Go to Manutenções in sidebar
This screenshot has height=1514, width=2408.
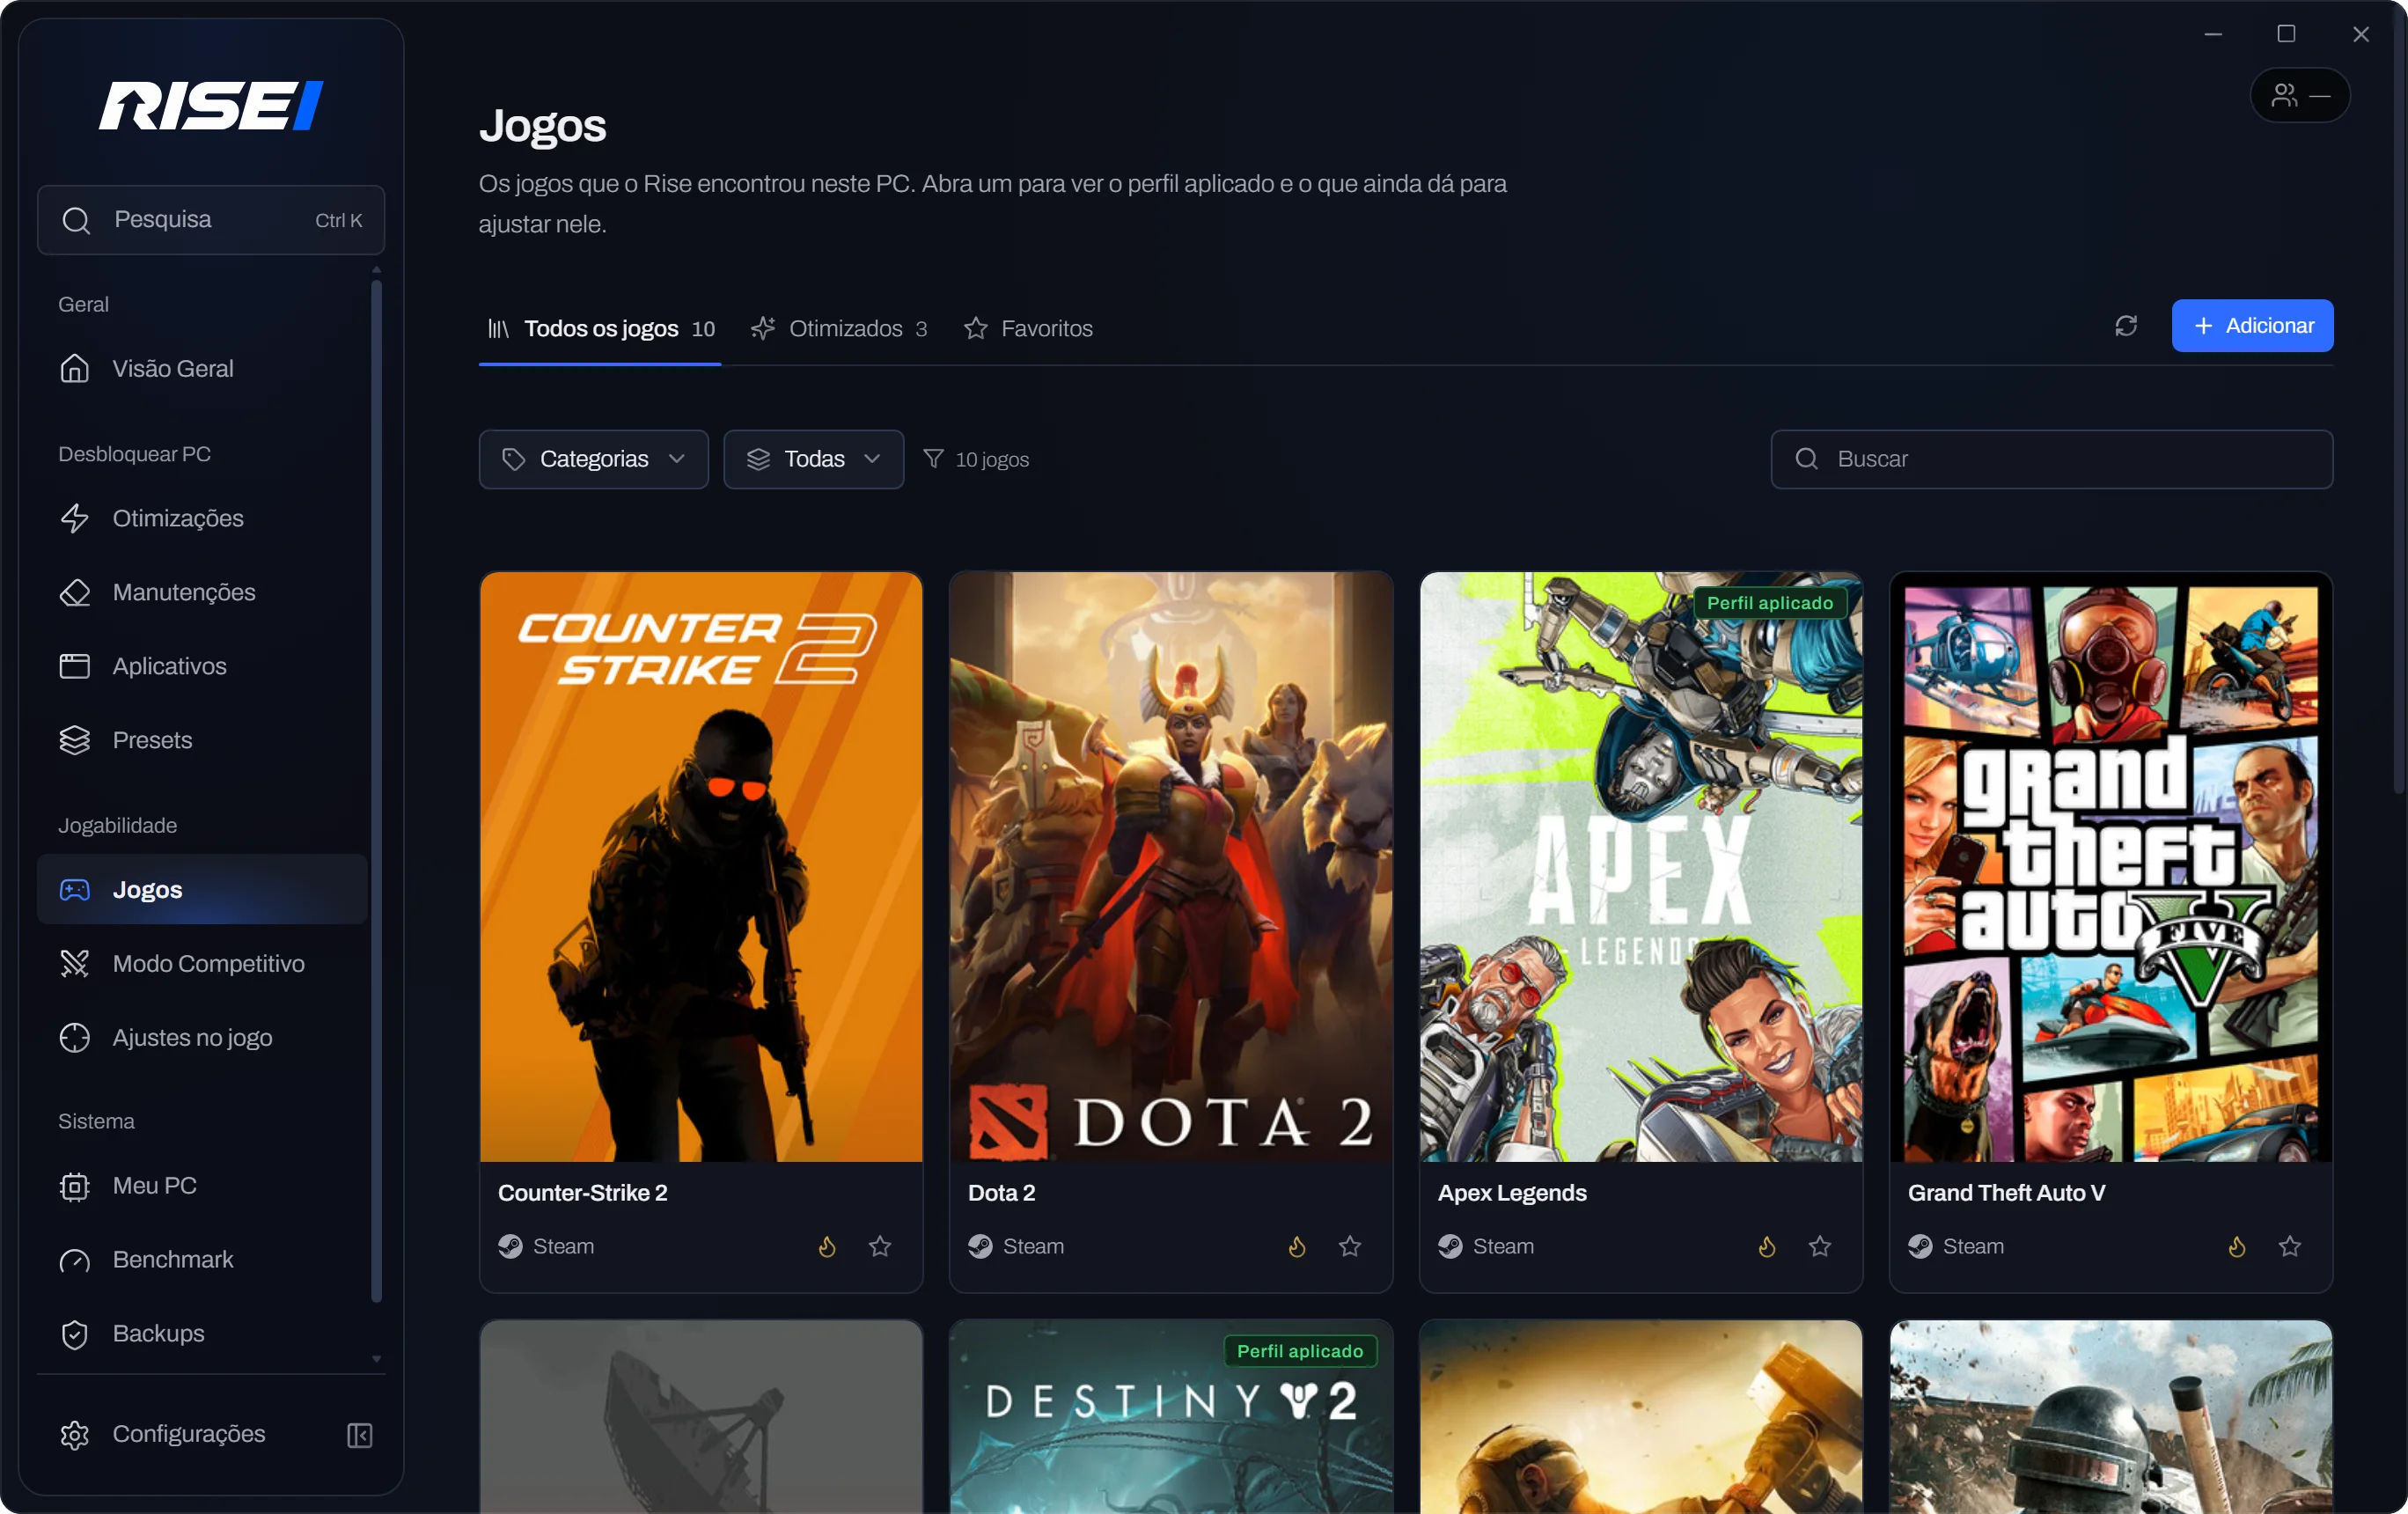coord(202,592)
